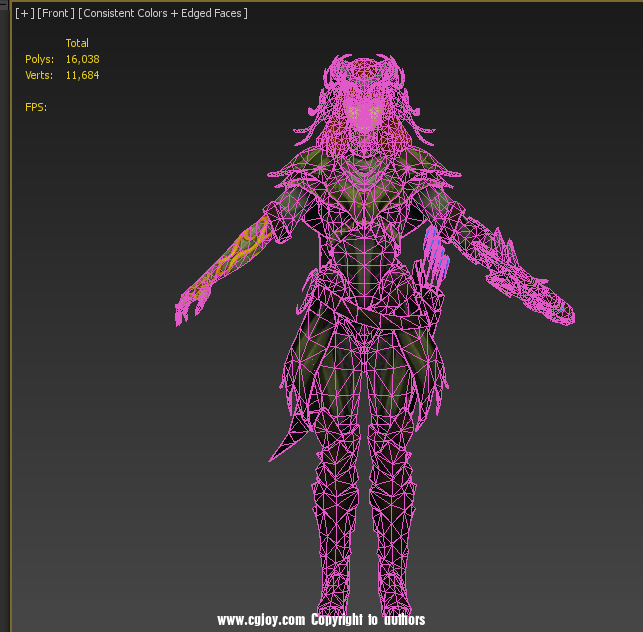Screen dimensions: 643x632
Task: Click the www.cgjoy.com watermark text
Action: point(260,620)
